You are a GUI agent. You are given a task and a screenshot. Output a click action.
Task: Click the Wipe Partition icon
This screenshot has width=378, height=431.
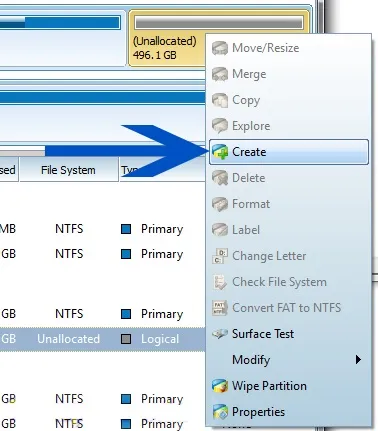(x=220, y=386)
